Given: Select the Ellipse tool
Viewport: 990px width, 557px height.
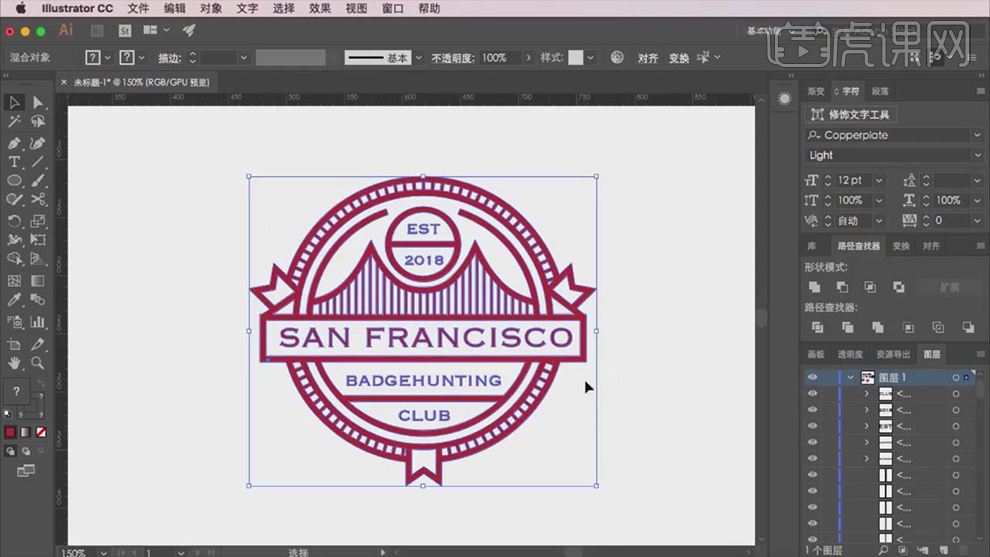Looking at the screenshot, I should click(14, 181).
